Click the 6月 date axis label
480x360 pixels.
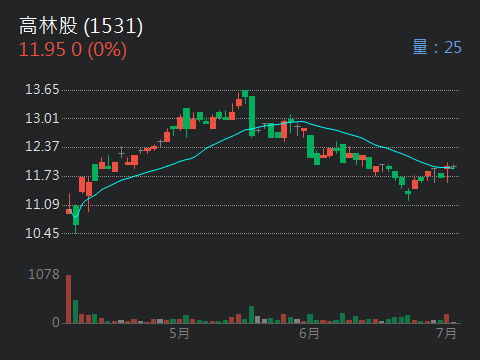pyautogui.click(x=309, y=333)
